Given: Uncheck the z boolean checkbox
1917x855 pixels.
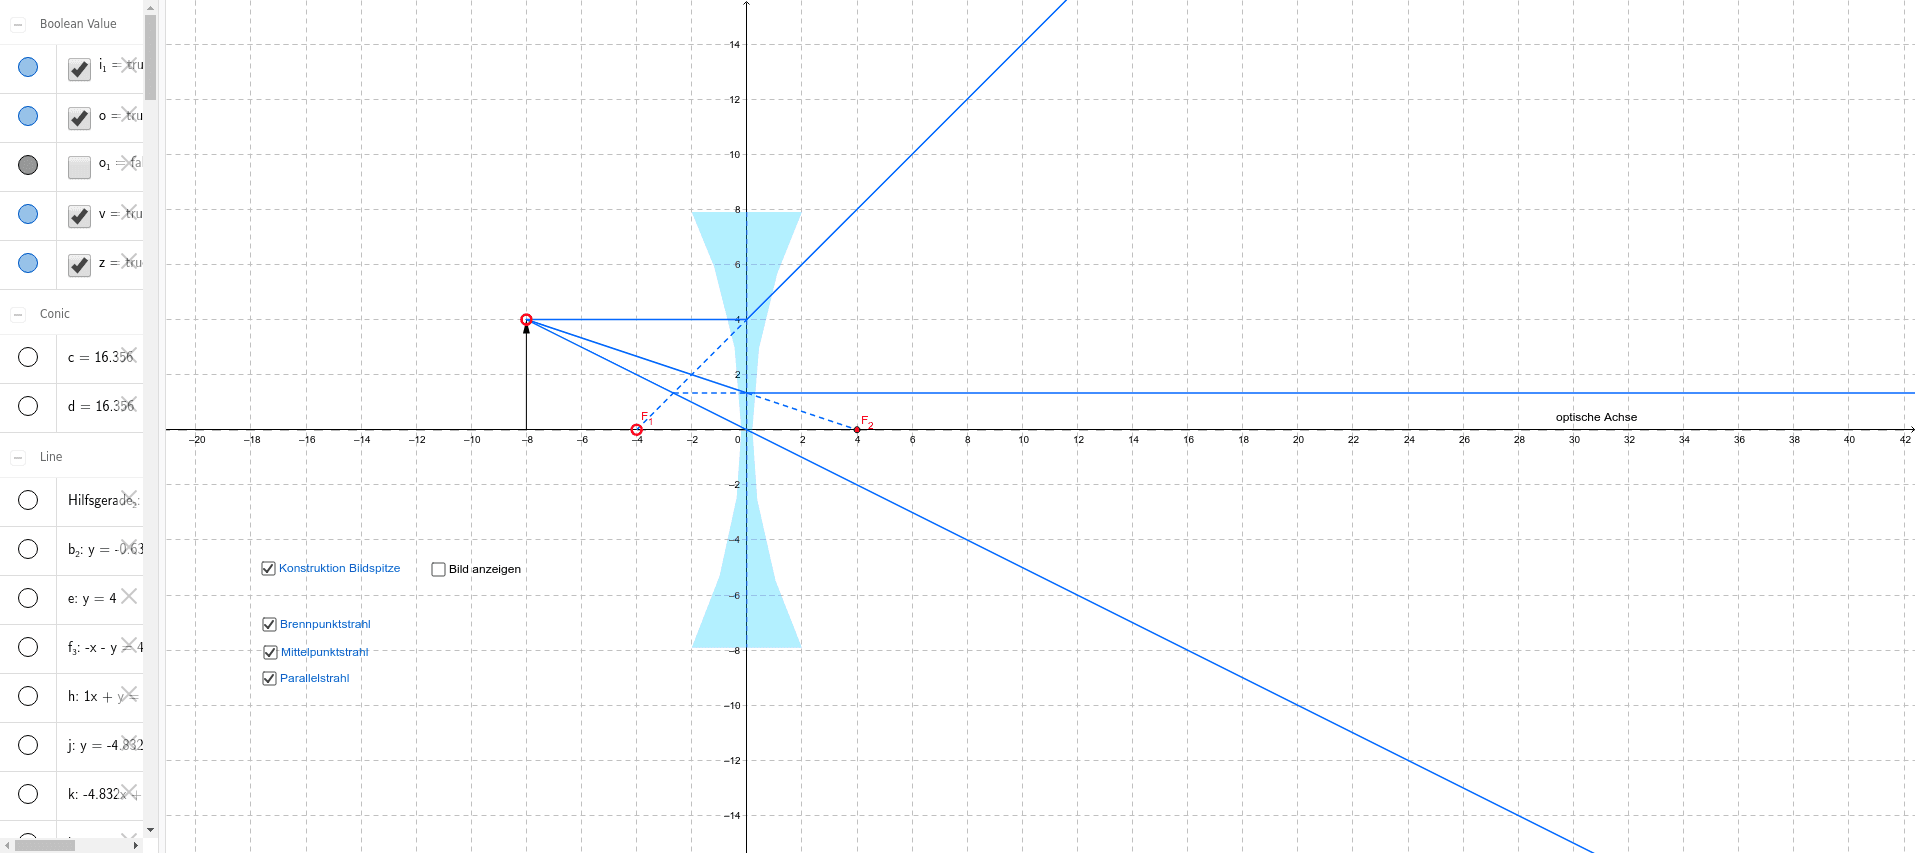Looking at the screenshot, I should pyautogui.click(x=79, y=265).
